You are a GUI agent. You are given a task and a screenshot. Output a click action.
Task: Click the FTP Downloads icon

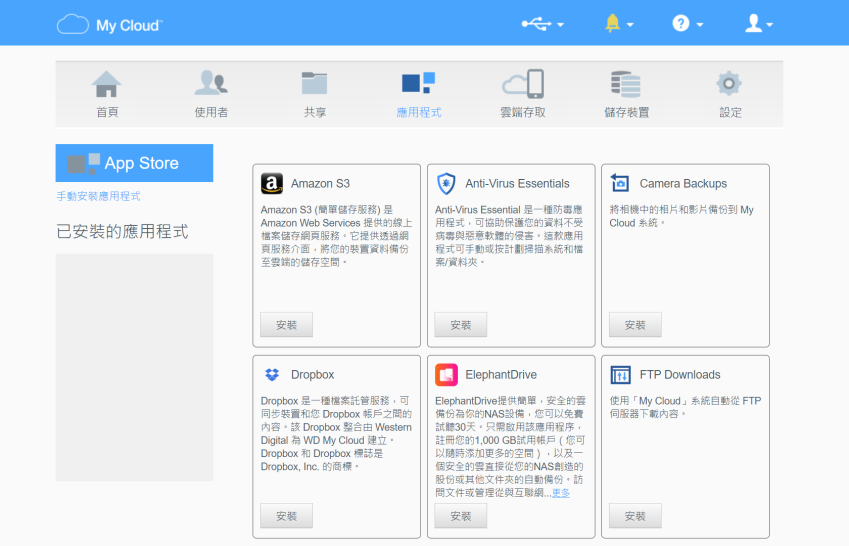point(621,375)
